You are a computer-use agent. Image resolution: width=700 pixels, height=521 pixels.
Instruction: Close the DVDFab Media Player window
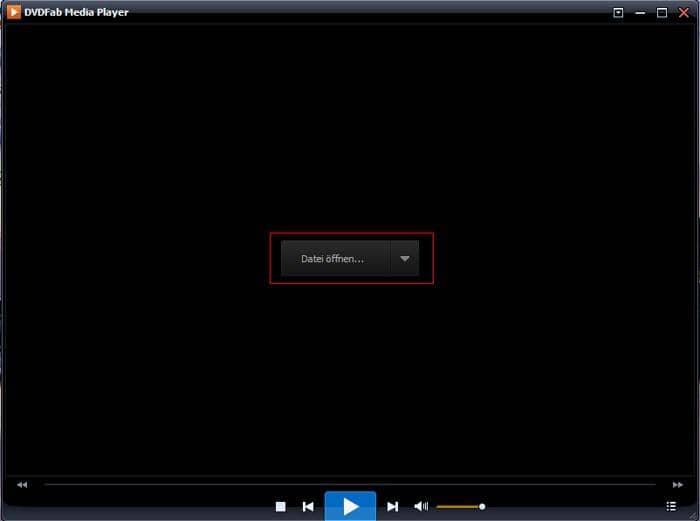(x=683, y=13)
